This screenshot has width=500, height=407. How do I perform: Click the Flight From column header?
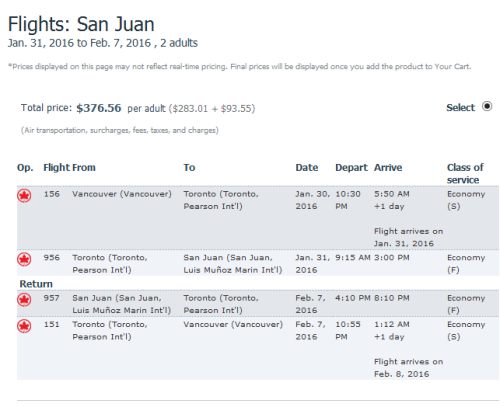click(69, 168)
